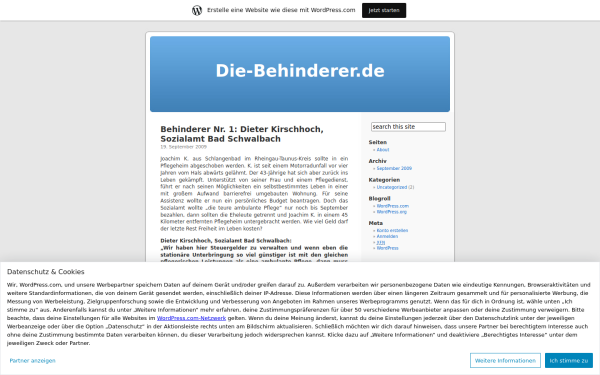Viewport: 600px width, 375px height.
Task: Open post 'Behinderer Nr. 1: Dieter Kirschhoch'
Action: (242, 134)
